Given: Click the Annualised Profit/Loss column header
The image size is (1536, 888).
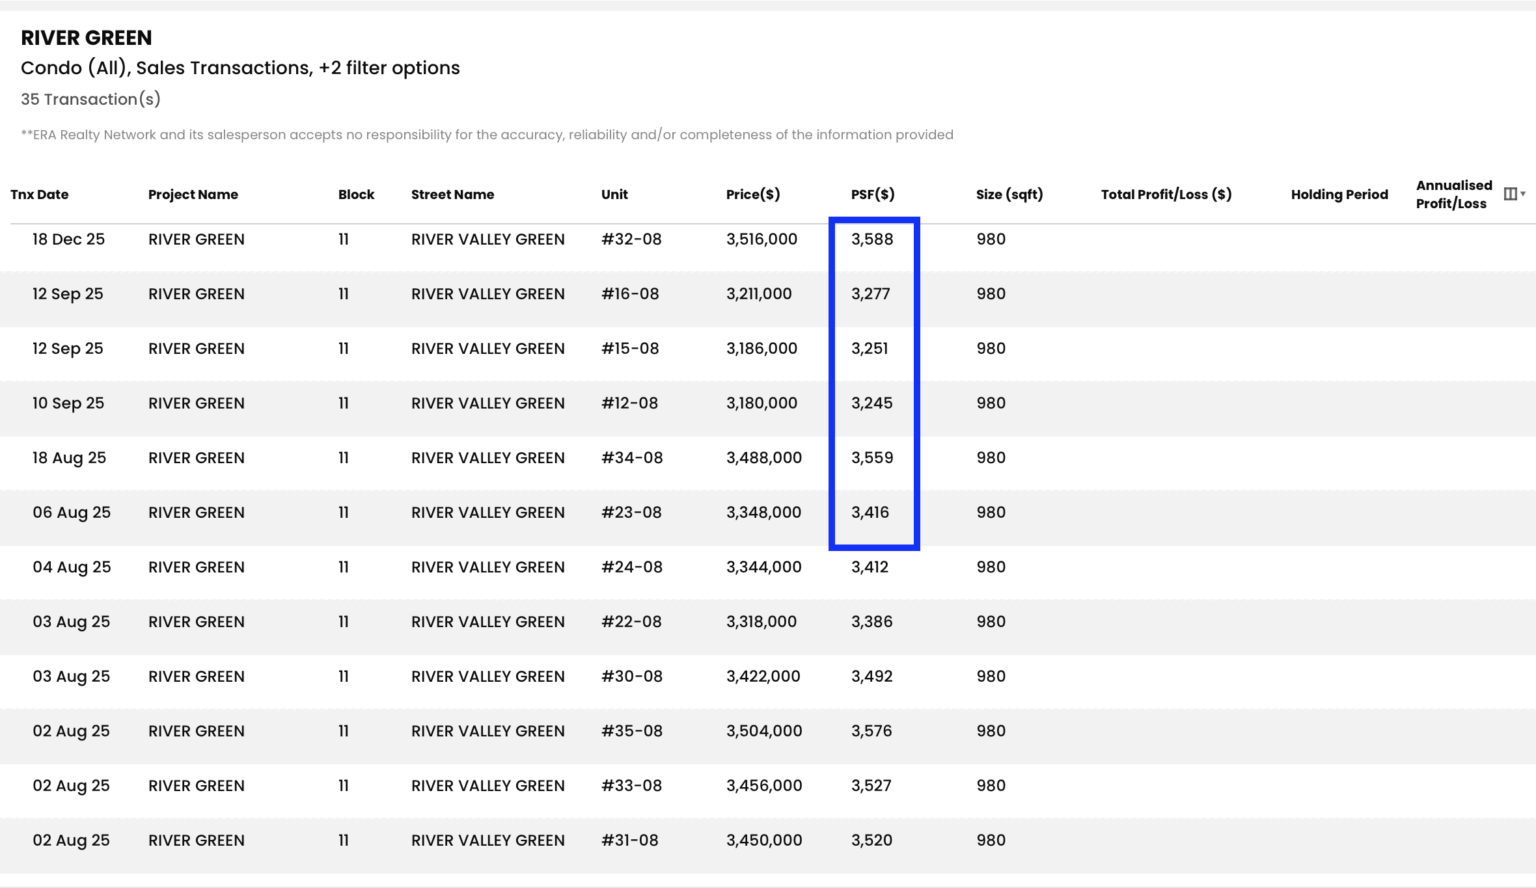Looking at the screenshot, I should coord(1454,194).
